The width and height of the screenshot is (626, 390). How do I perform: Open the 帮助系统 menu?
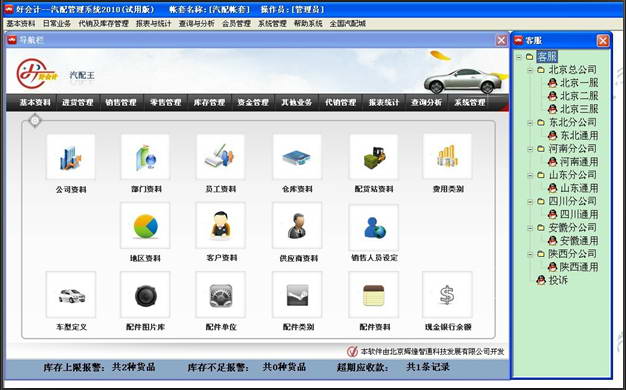[x=308, y=24]
